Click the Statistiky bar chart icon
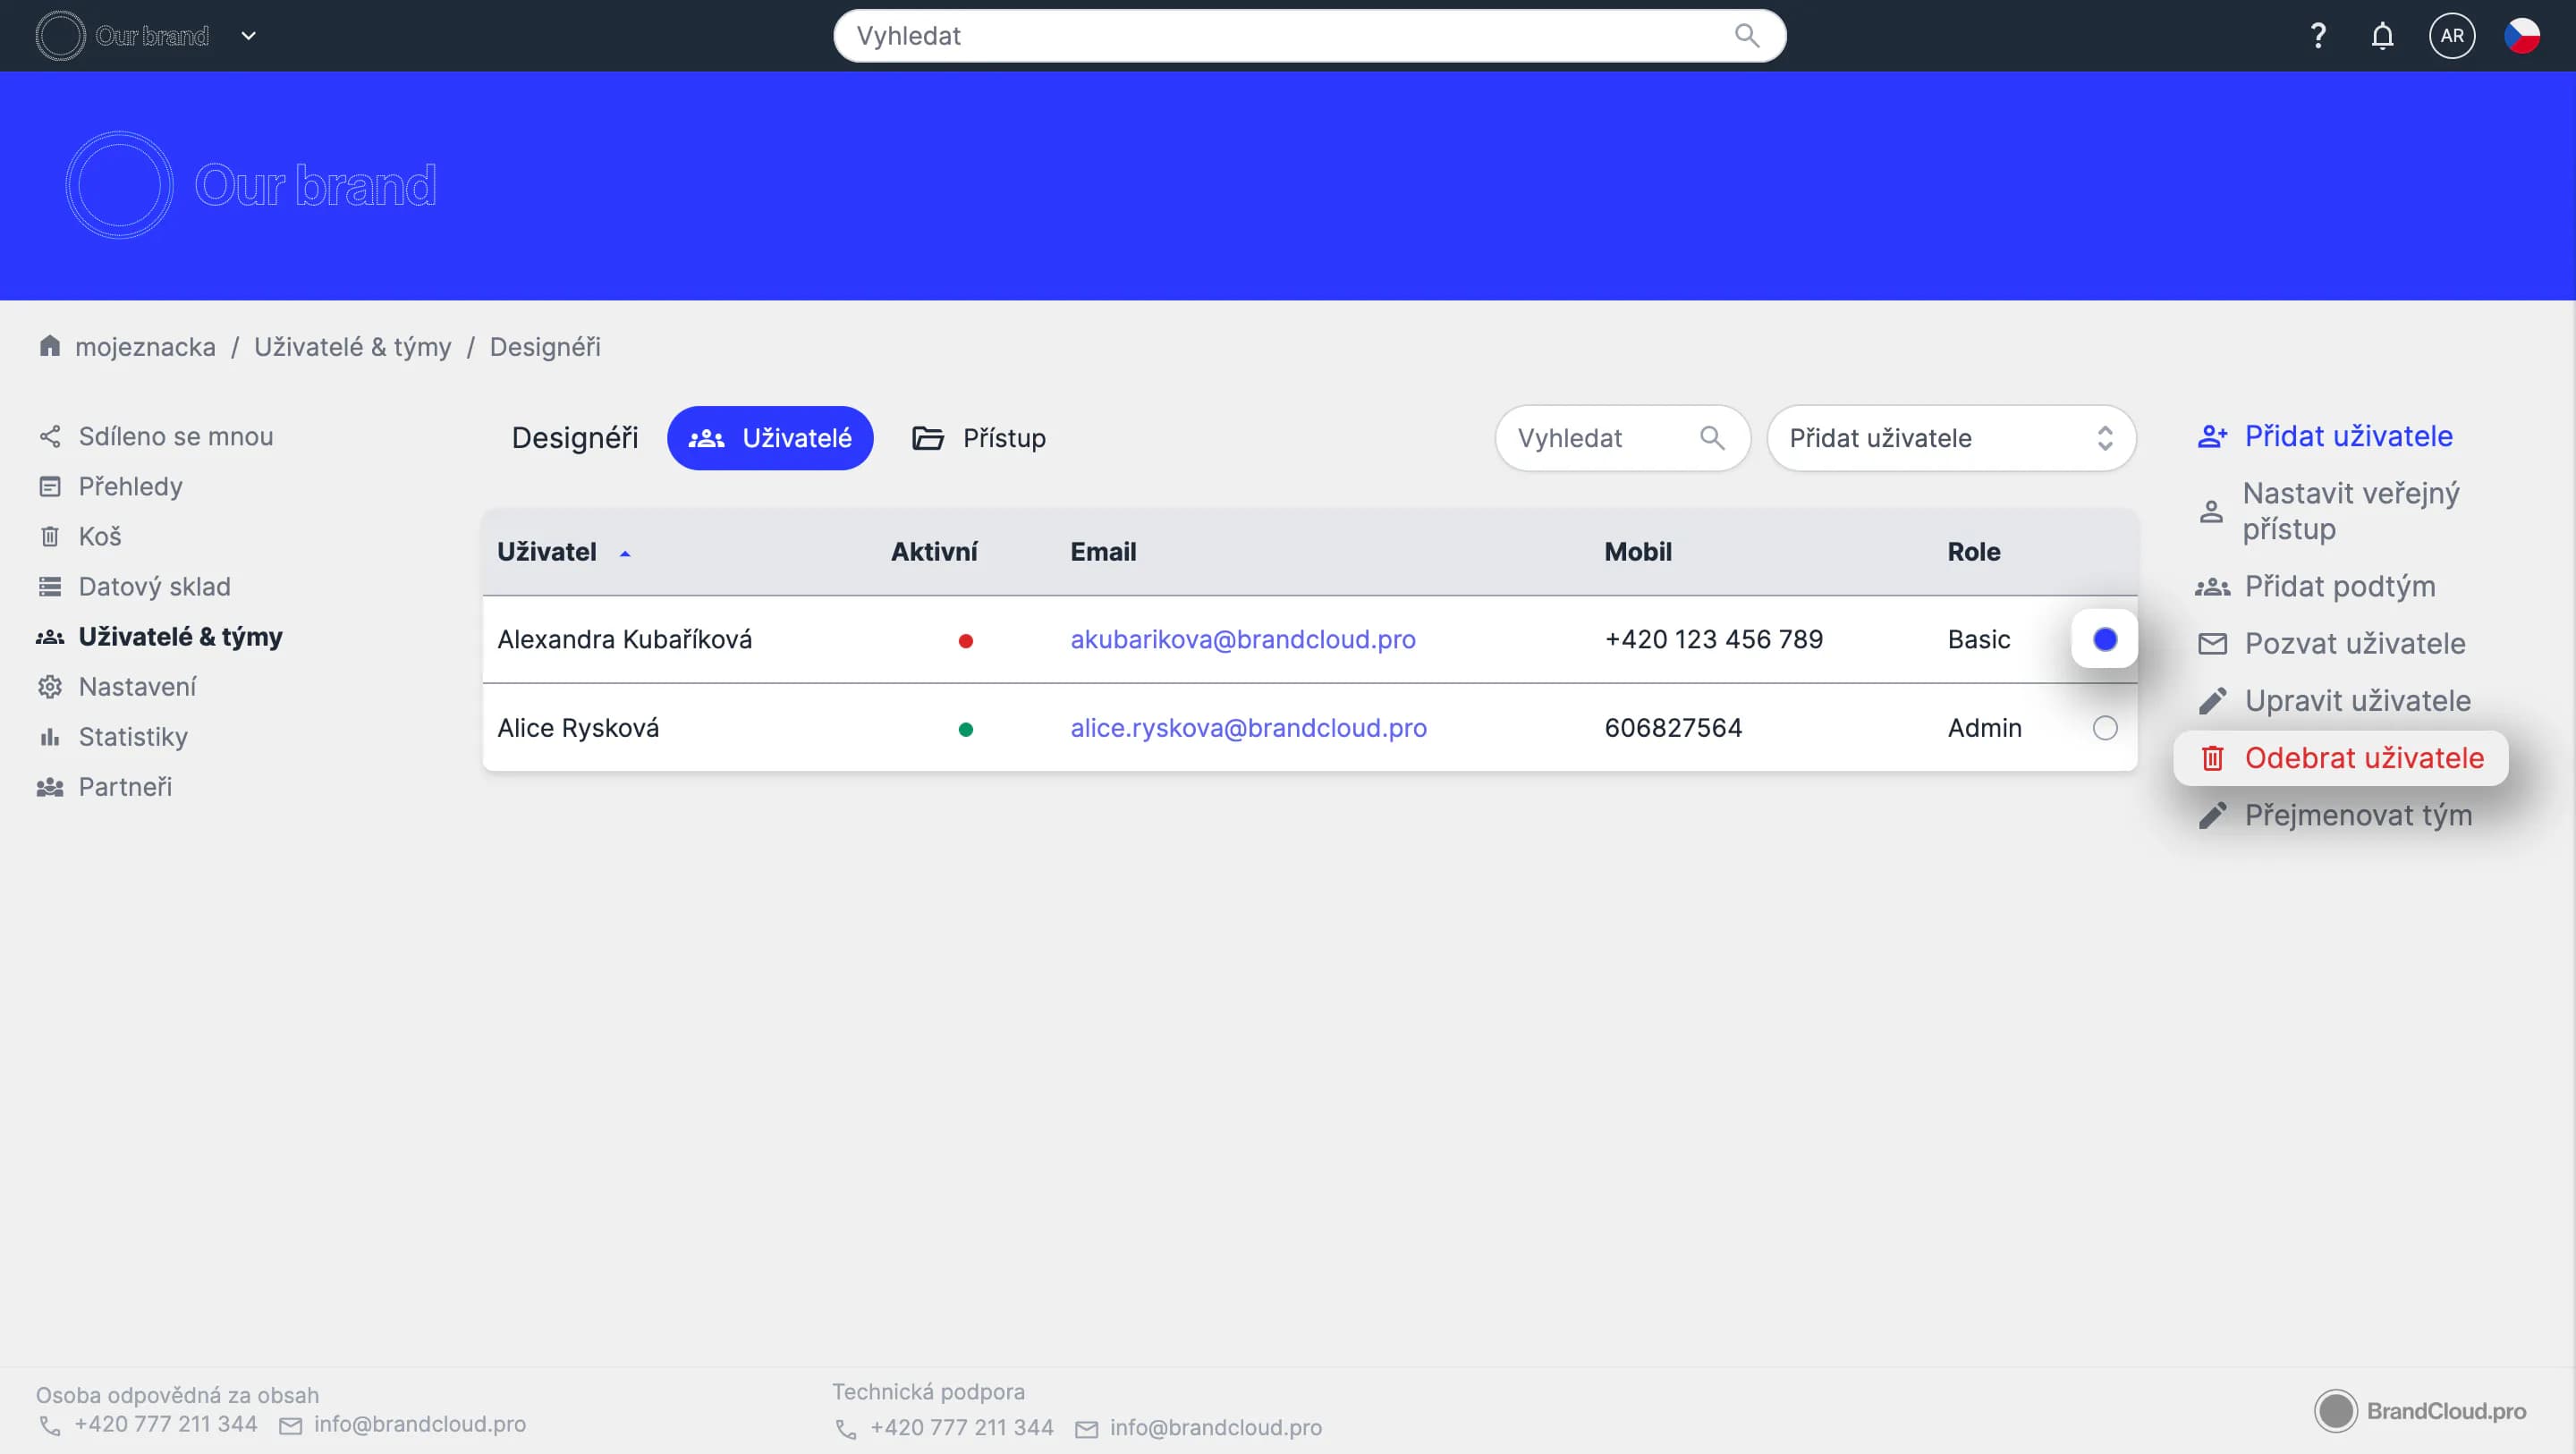 point(49,737)
